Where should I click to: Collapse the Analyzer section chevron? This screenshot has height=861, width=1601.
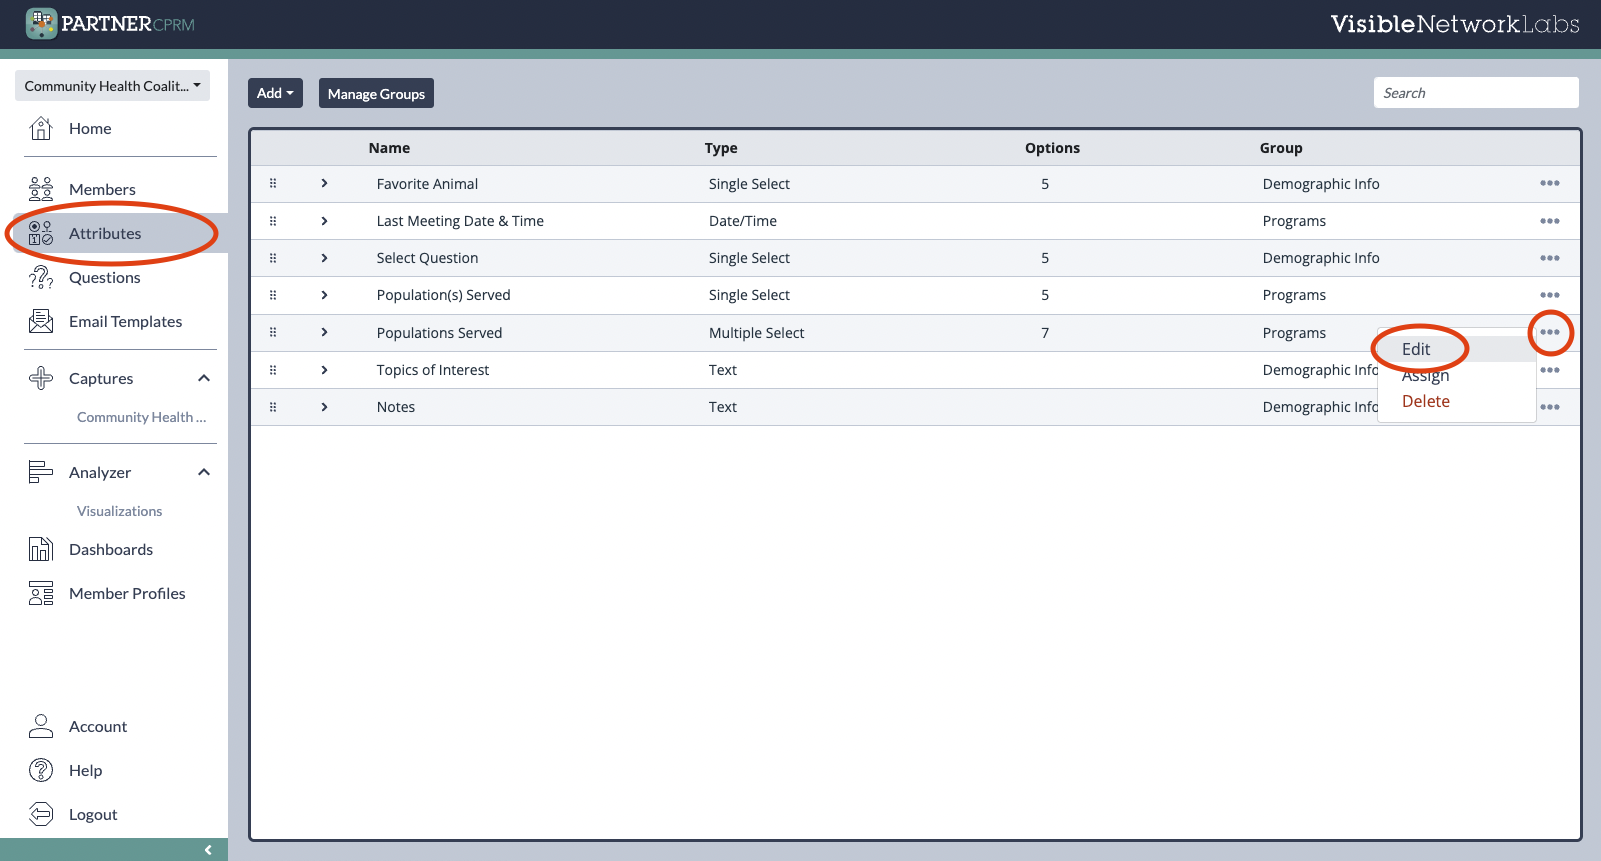coord(204,472)
